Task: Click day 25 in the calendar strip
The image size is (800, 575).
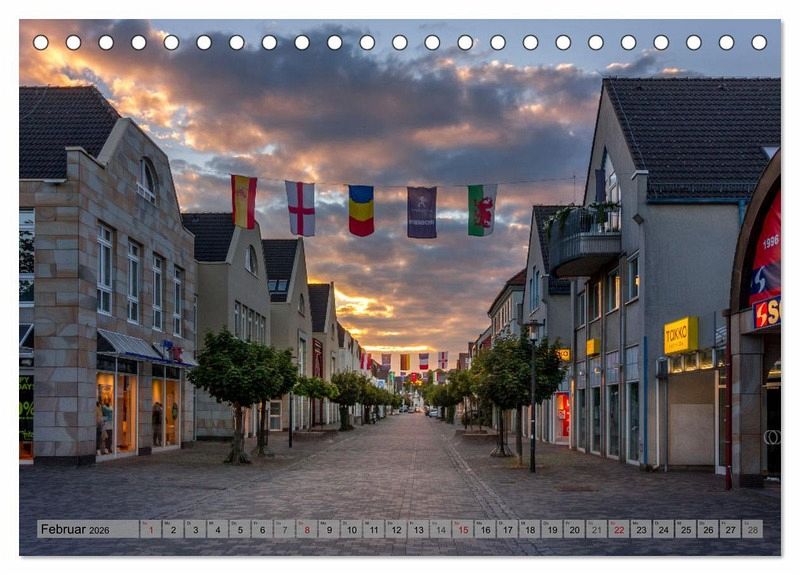Action: click(x=686, y=529)
